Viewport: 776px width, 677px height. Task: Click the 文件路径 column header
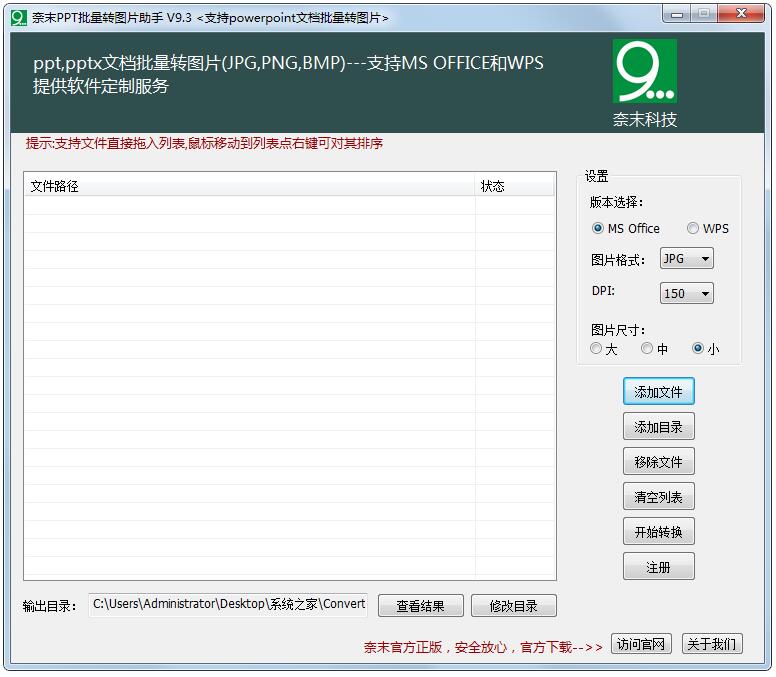coord(249,186)
